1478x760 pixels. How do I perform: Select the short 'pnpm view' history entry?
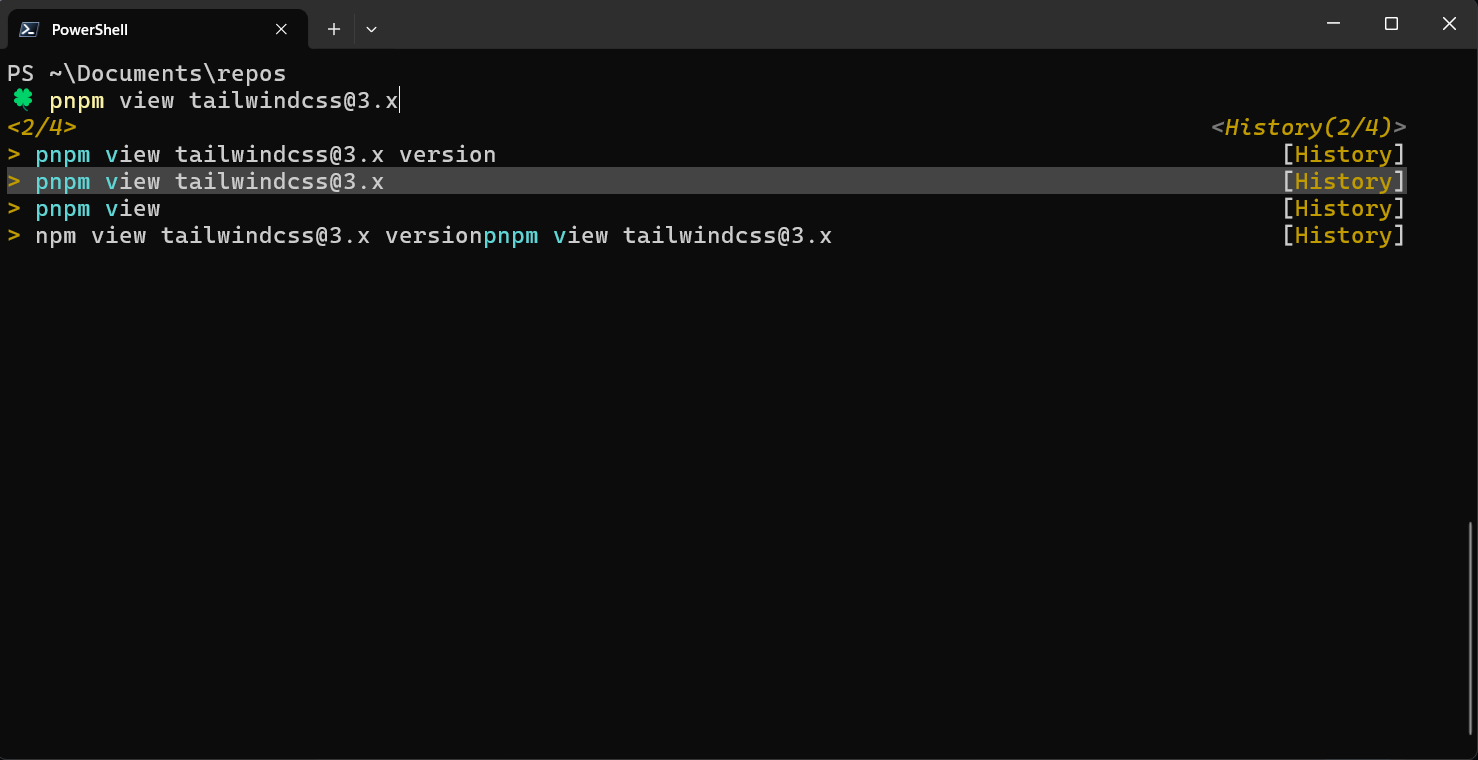(x=97, y=209)
